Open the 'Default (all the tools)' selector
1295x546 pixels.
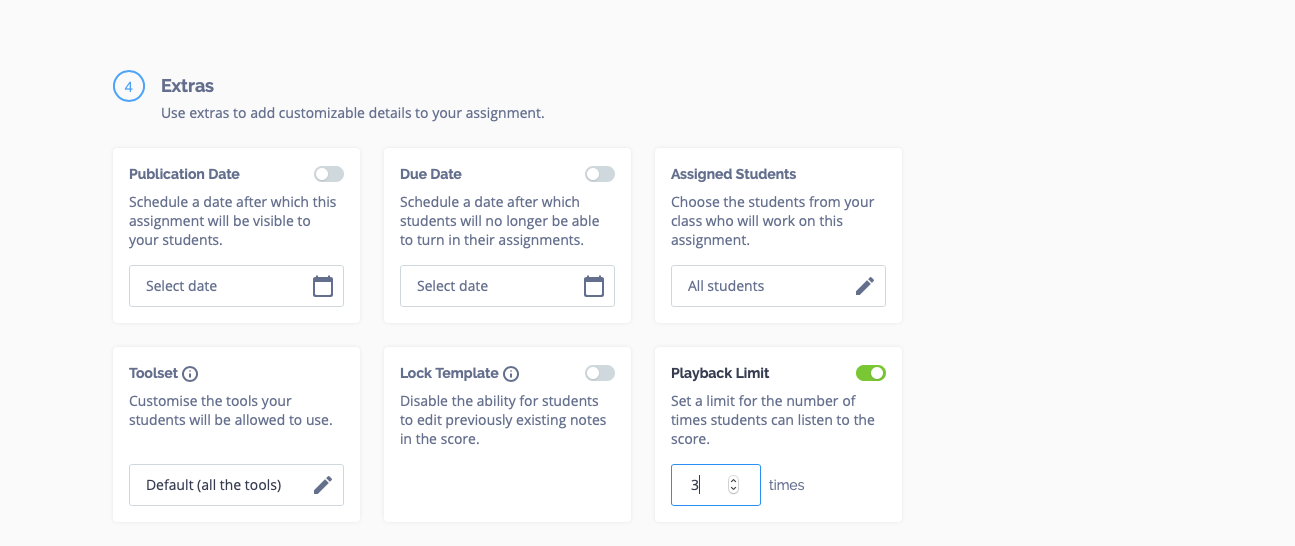point(236,485)
